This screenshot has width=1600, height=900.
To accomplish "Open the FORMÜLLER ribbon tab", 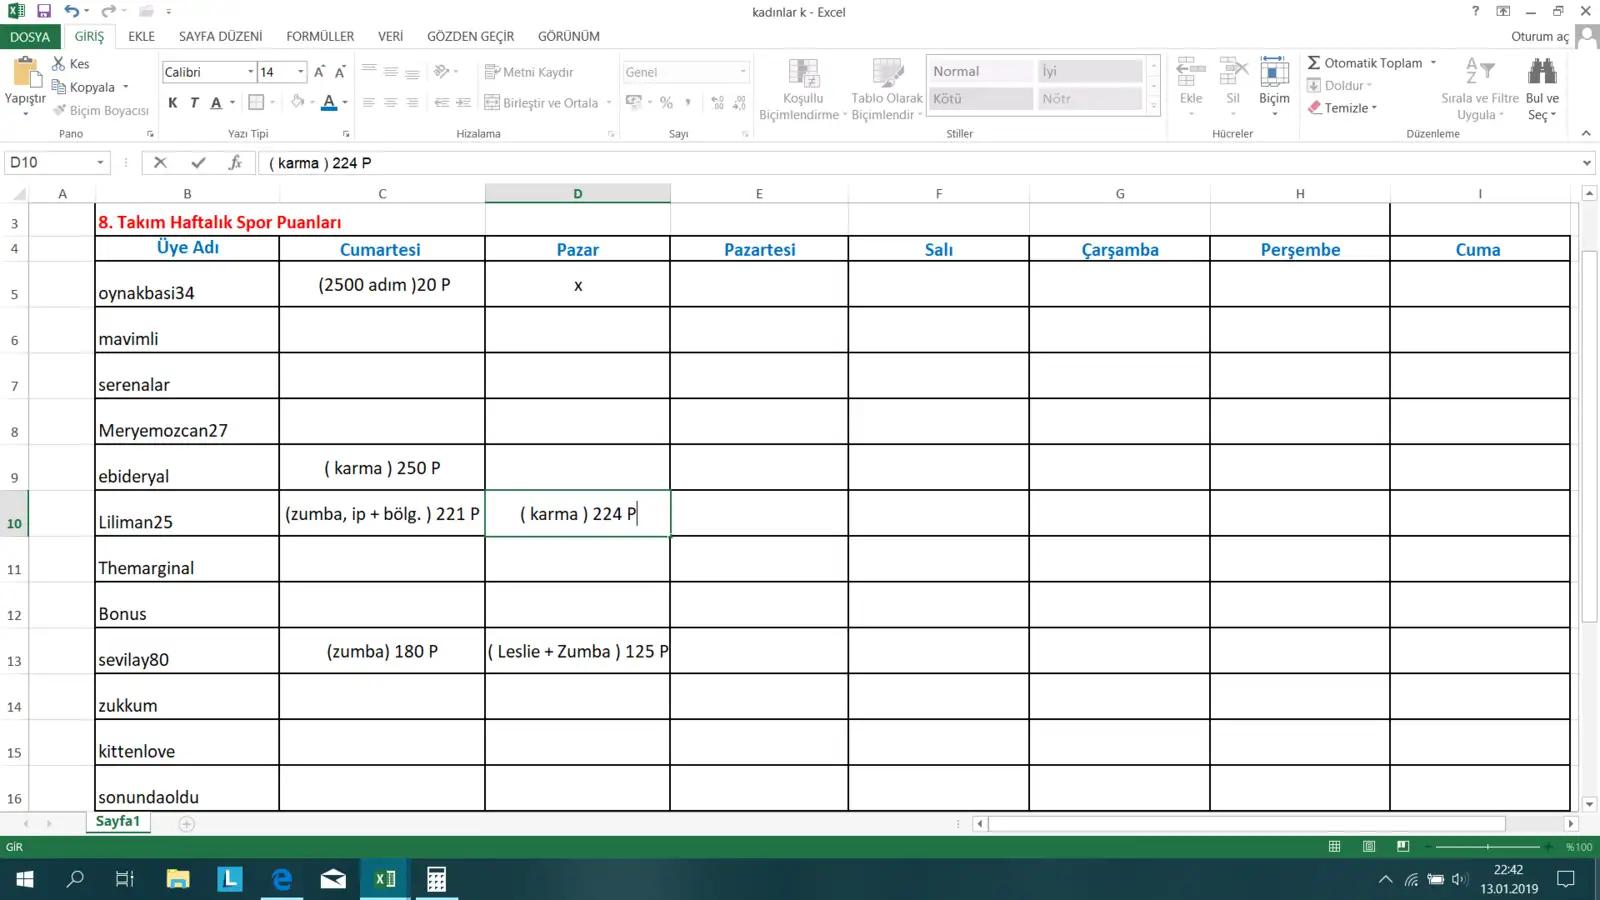I will coord(320,36).
